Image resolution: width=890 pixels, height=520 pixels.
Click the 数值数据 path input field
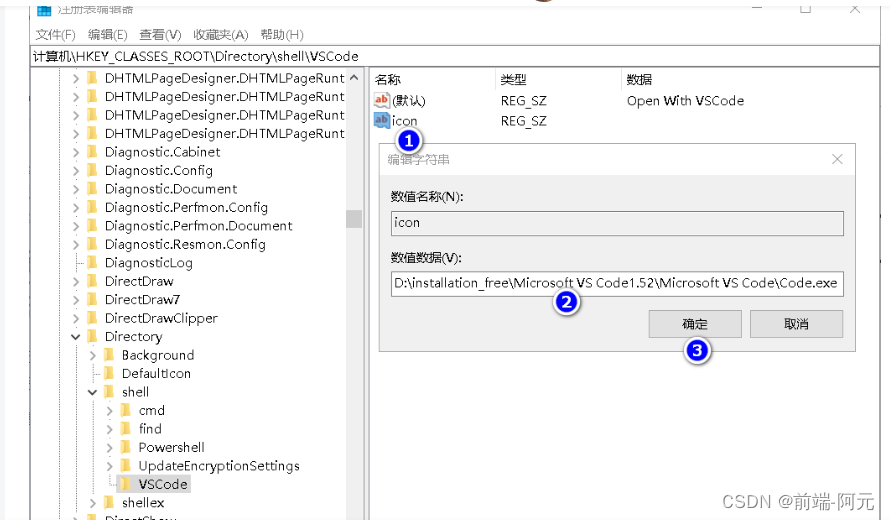(x=617, y=283)
